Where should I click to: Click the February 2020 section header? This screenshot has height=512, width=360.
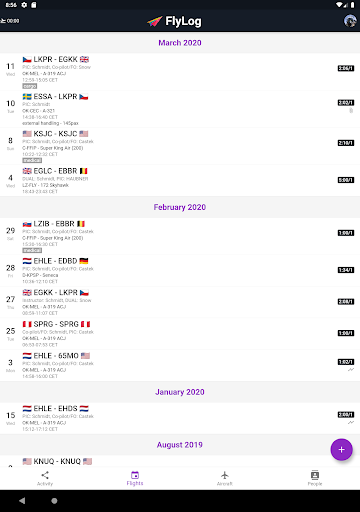tap(180, 207)
